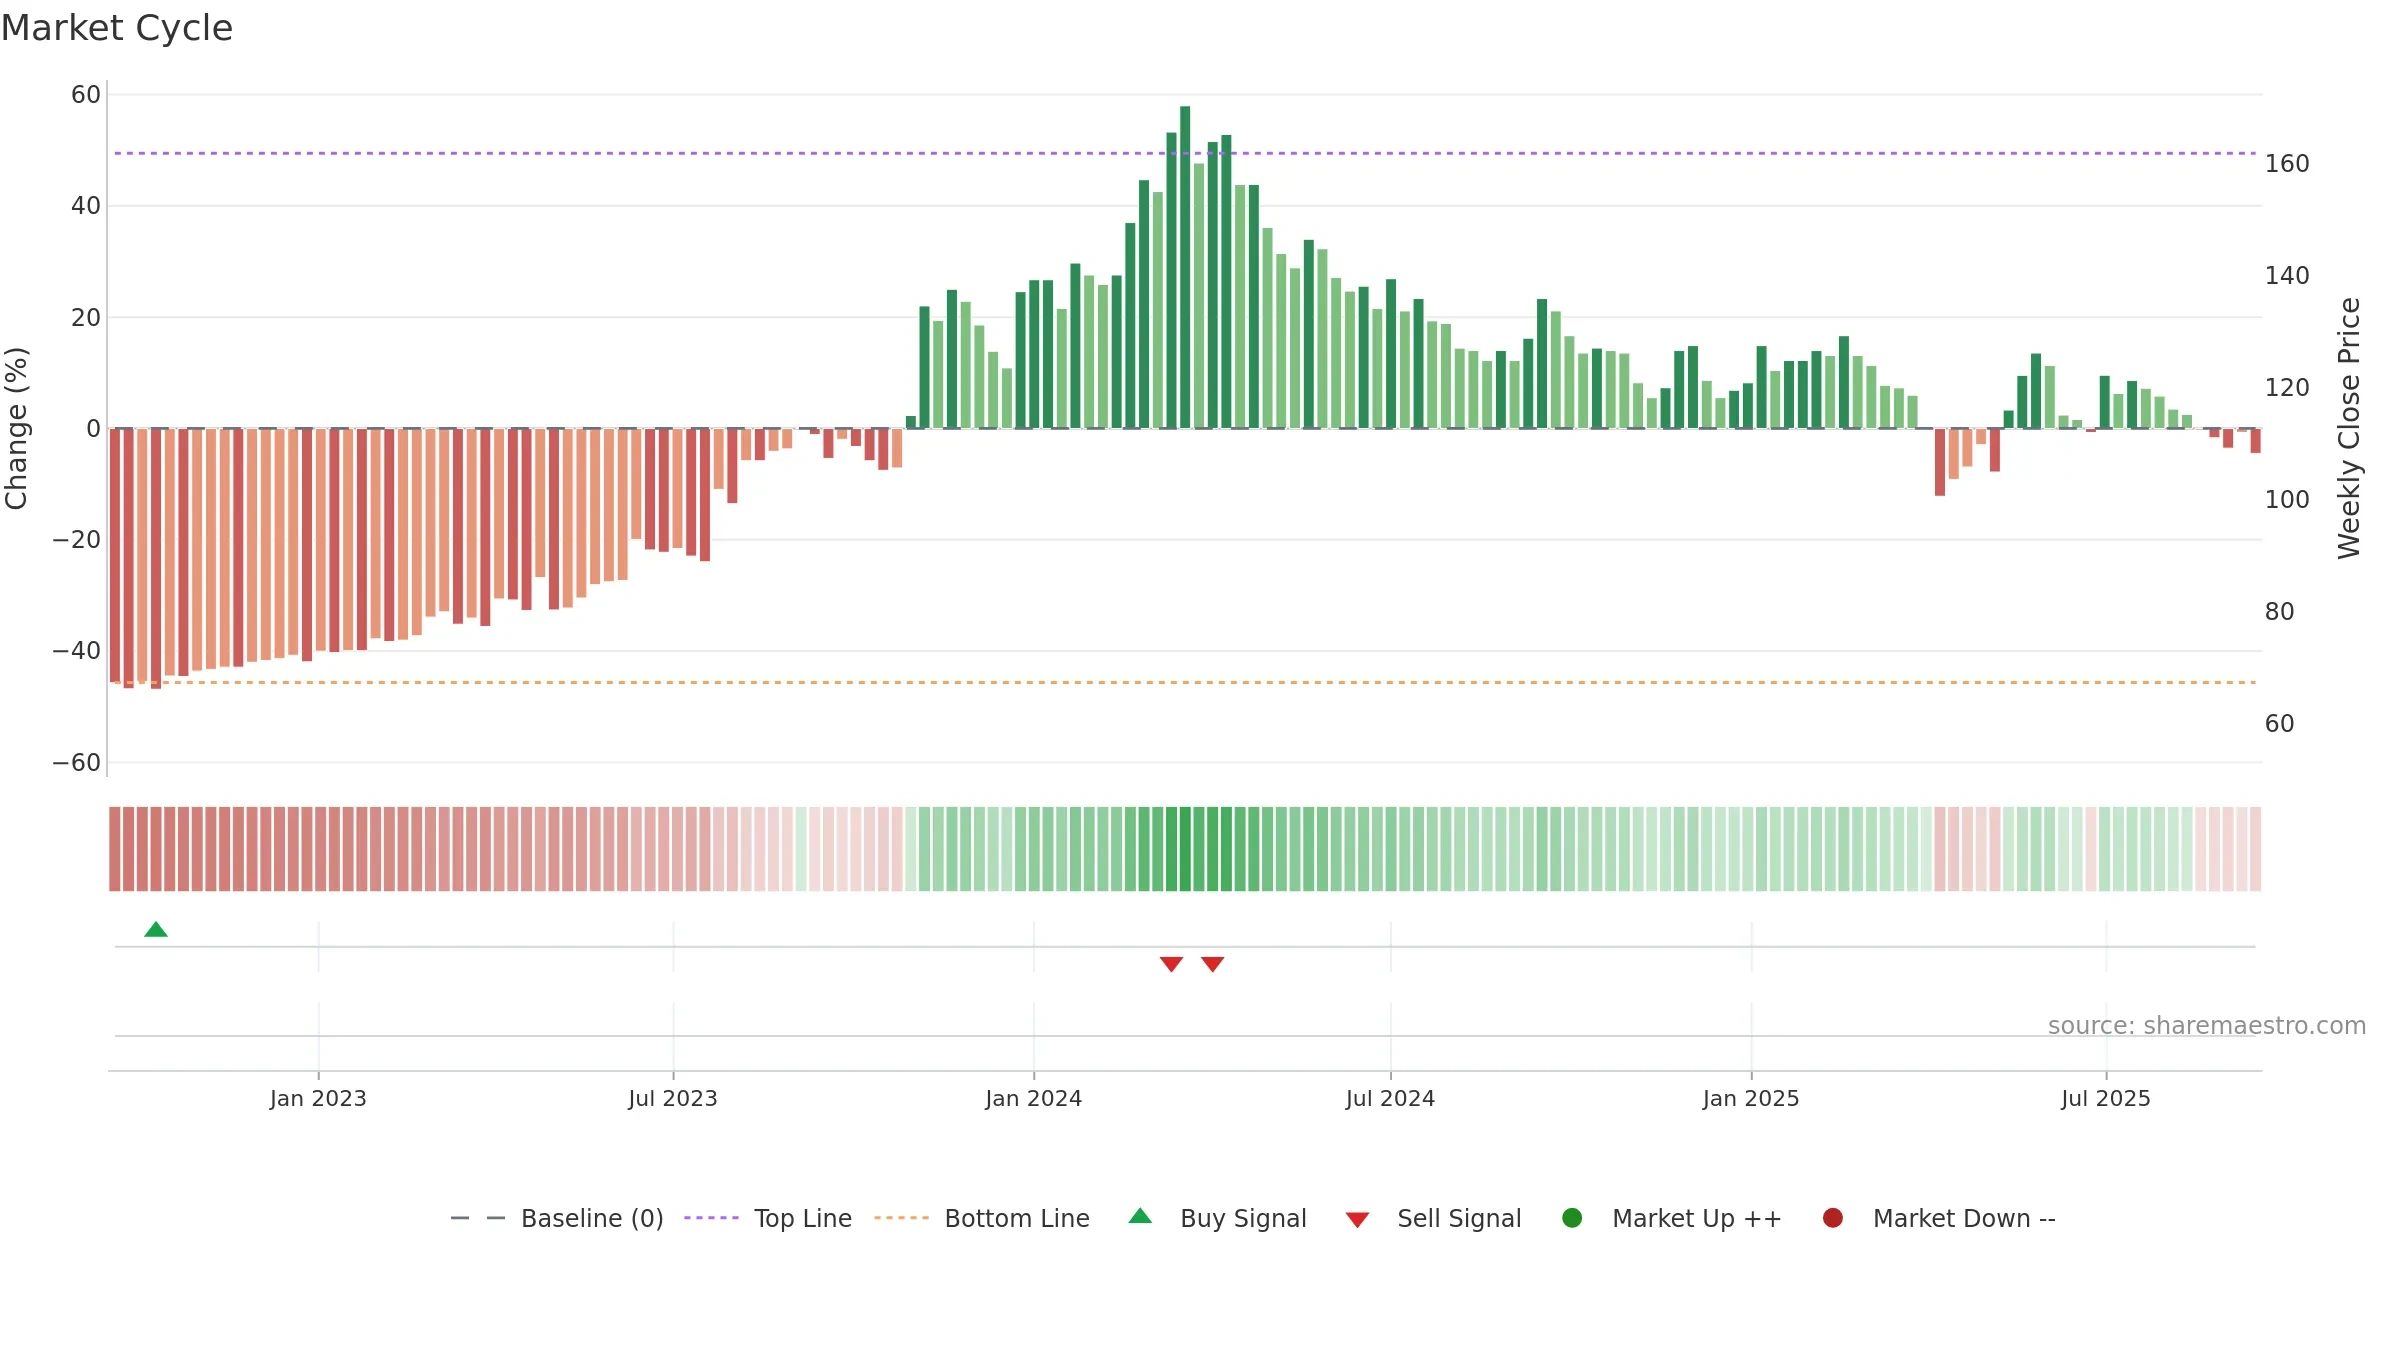
Task: Toggle Buy Signal legend entry
Action: [1218, 1218]
